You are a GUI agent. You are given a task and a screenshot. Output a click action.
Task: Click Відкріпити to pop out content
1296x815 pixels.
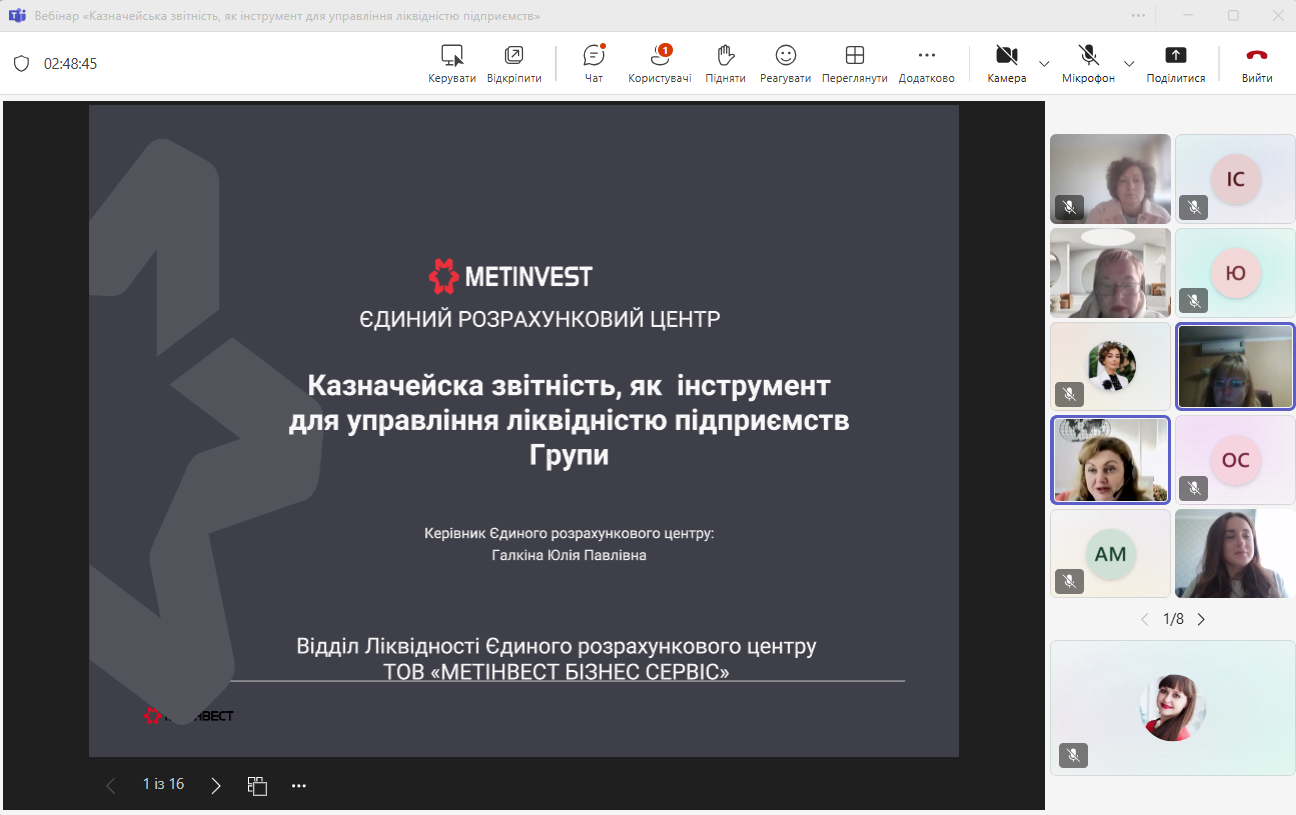point(514,63)
